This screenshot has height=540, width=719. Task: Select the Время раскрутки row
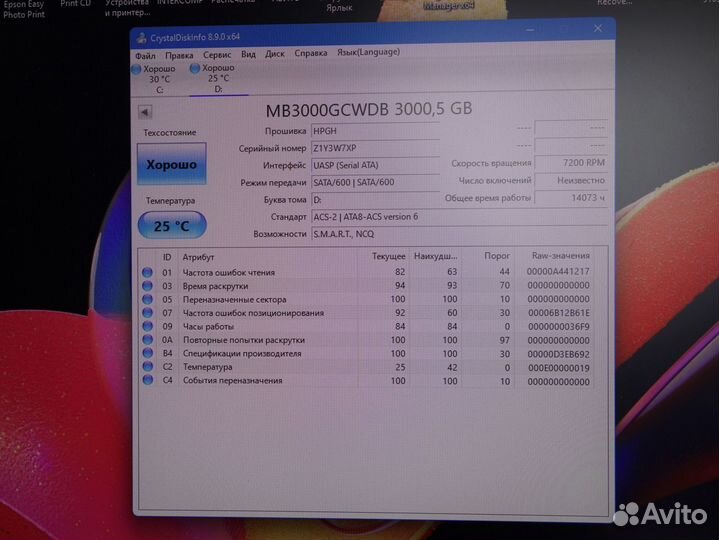[x=366, y=286]
